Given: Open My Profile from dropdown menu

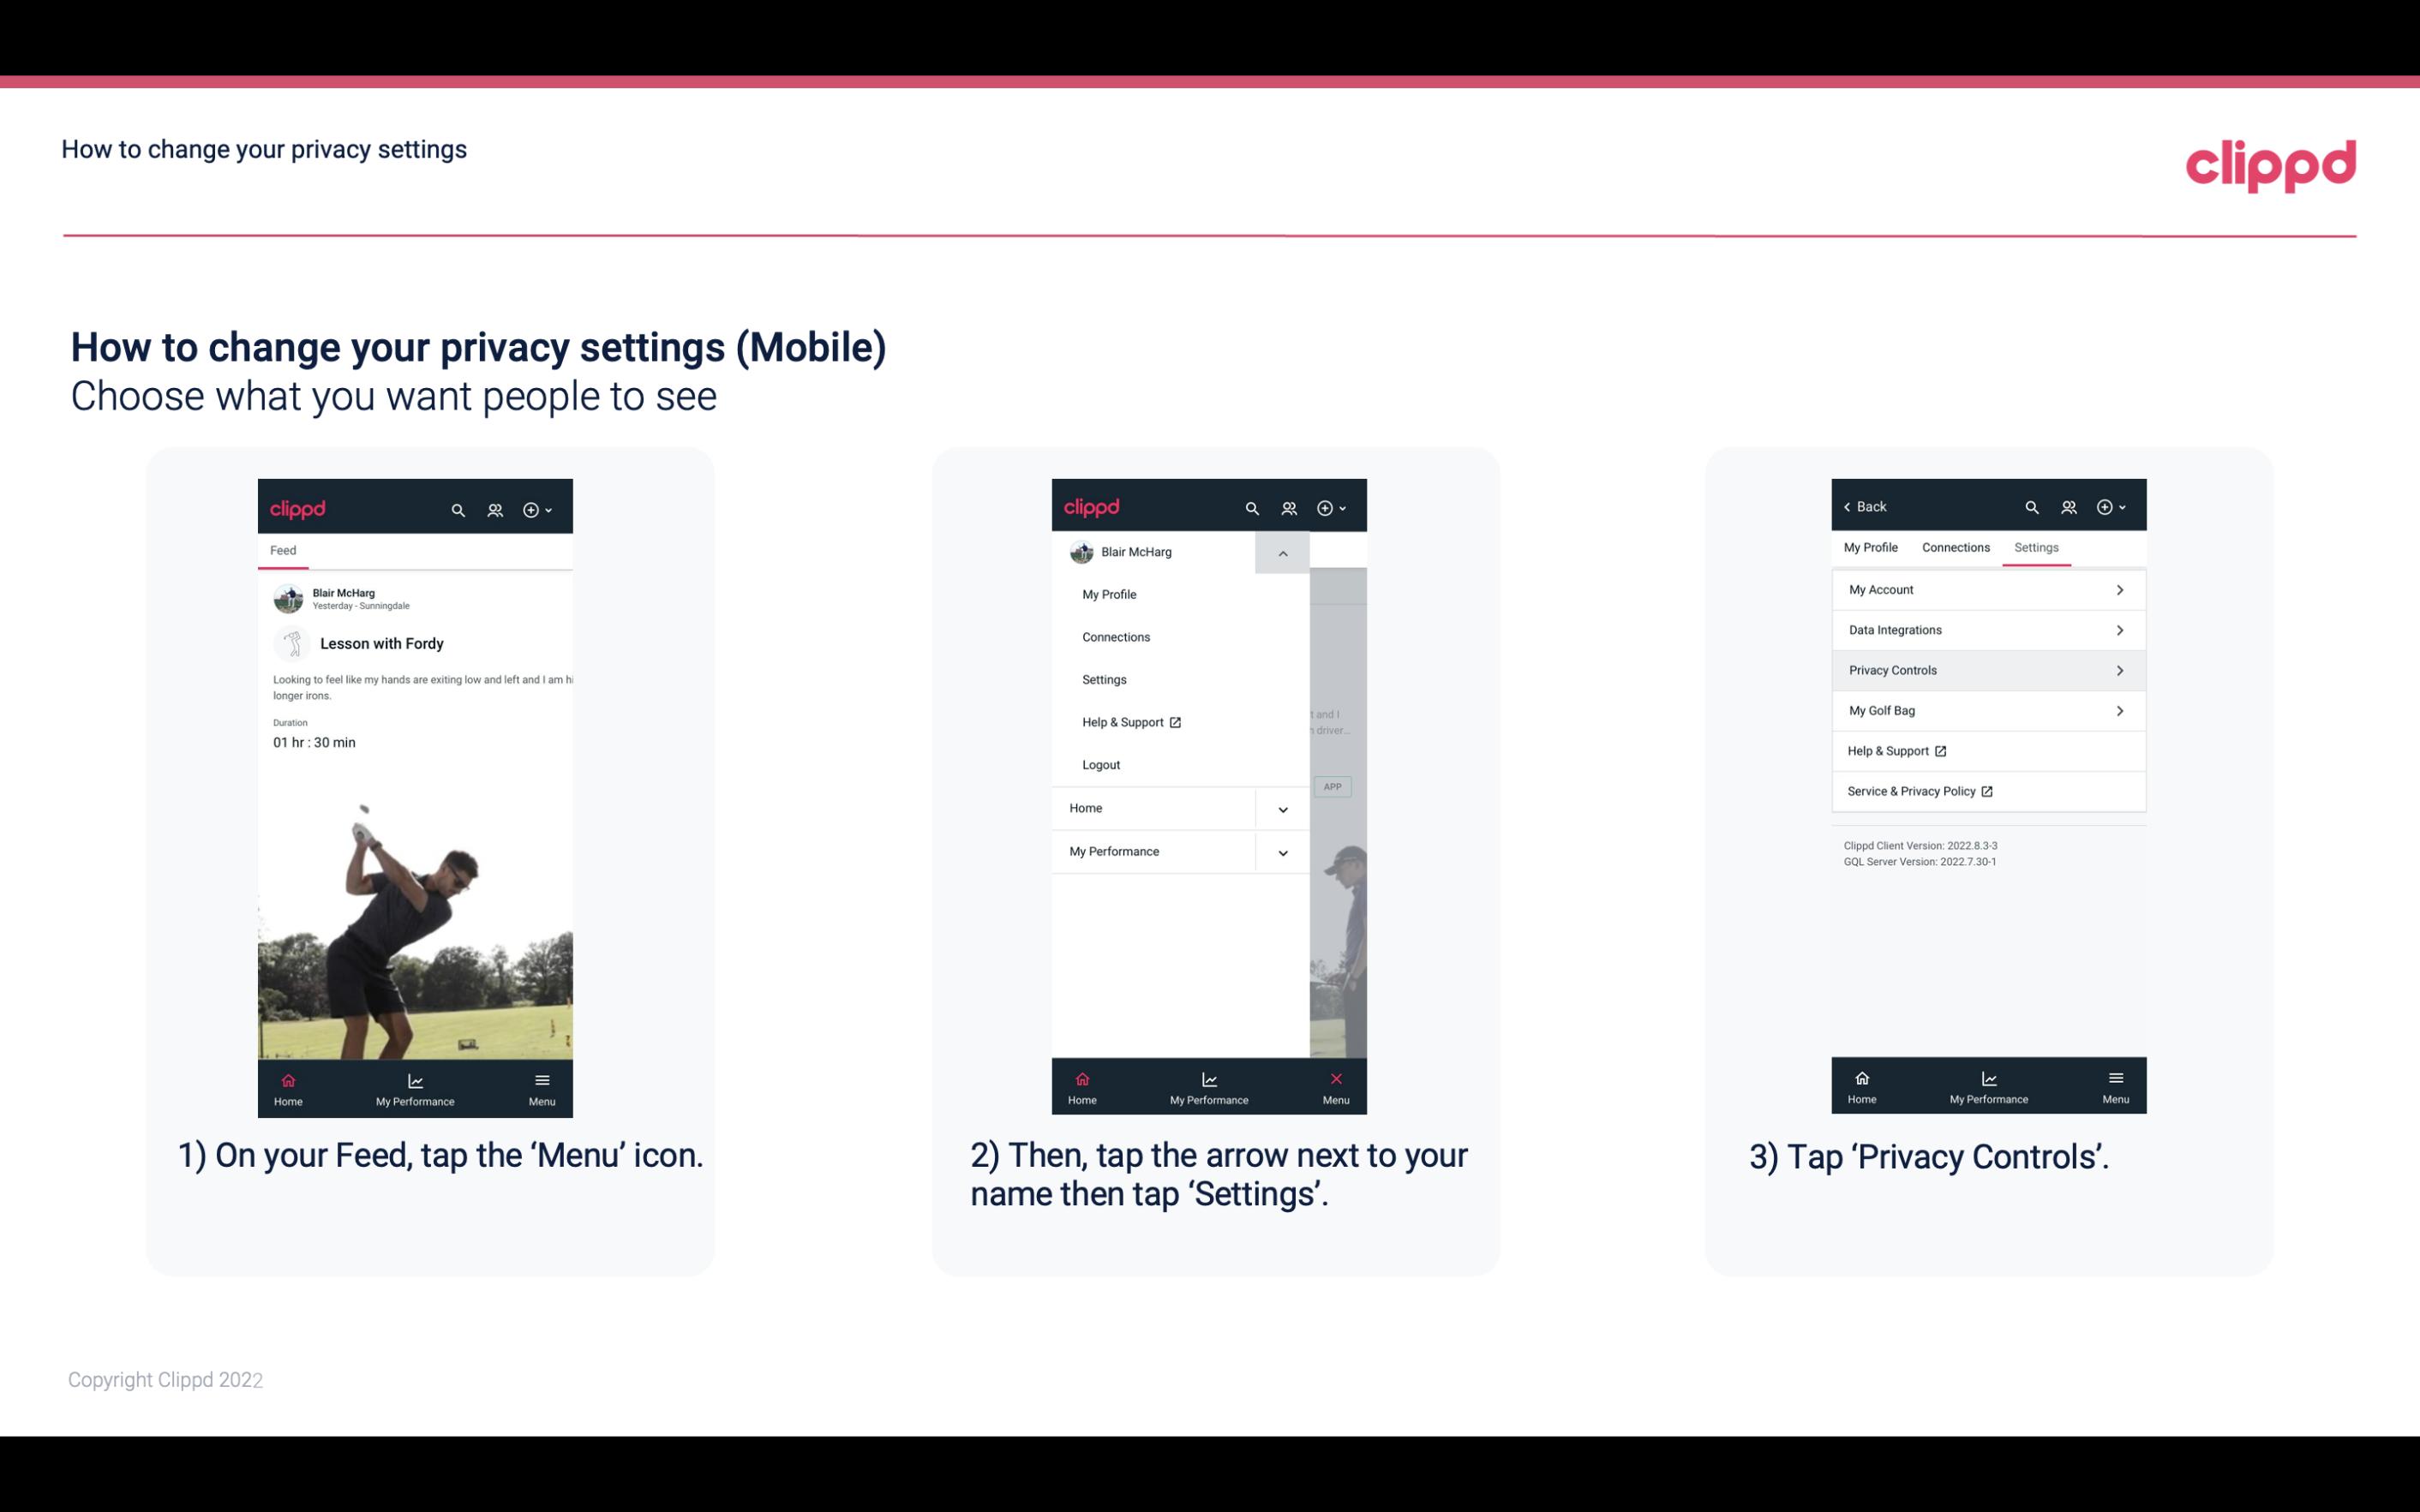Looking at the screenshot, I should tap(1111, 594).
